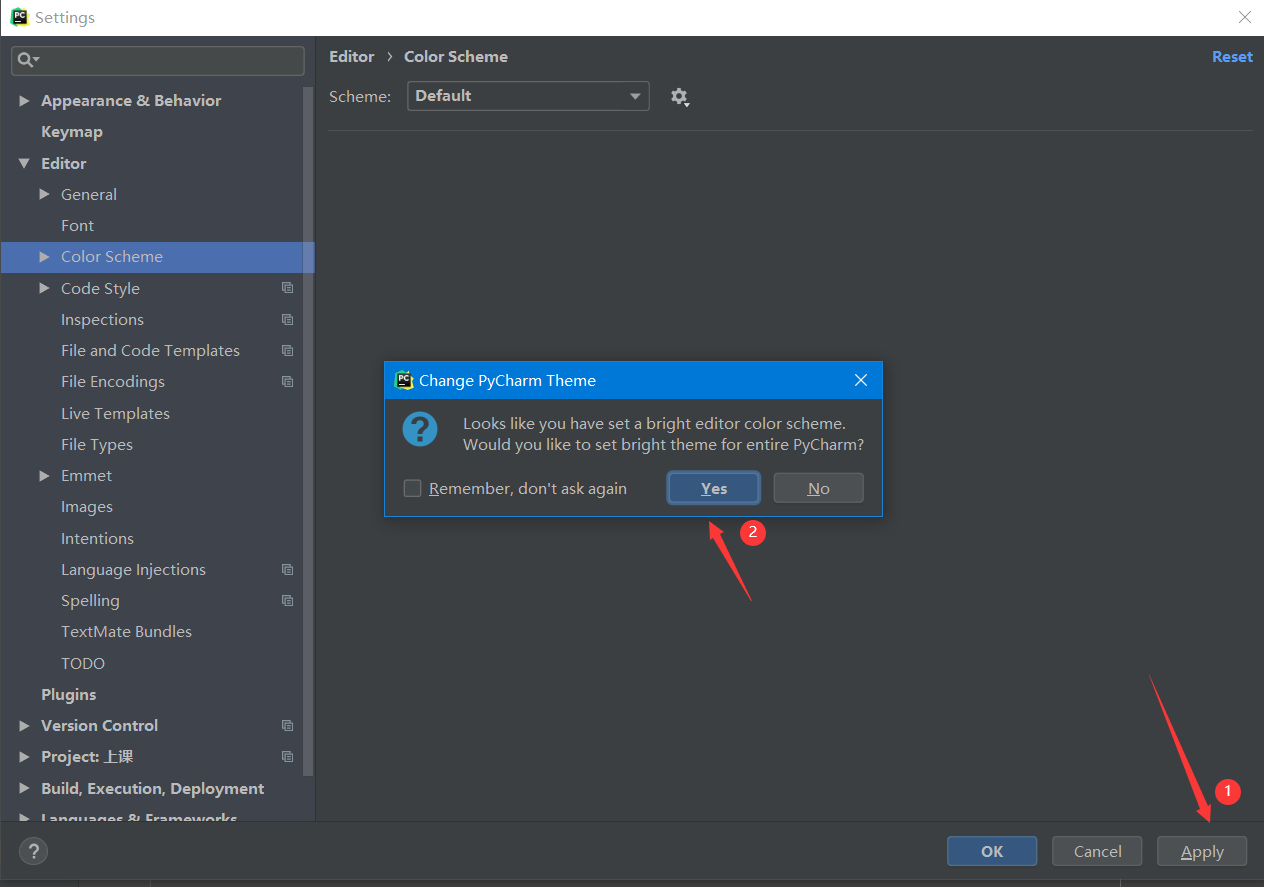This screenshot has width=1264, height=887.
Task: Click Yes to set bright theme
Action: pyautogui.click(x=714, y=488)
